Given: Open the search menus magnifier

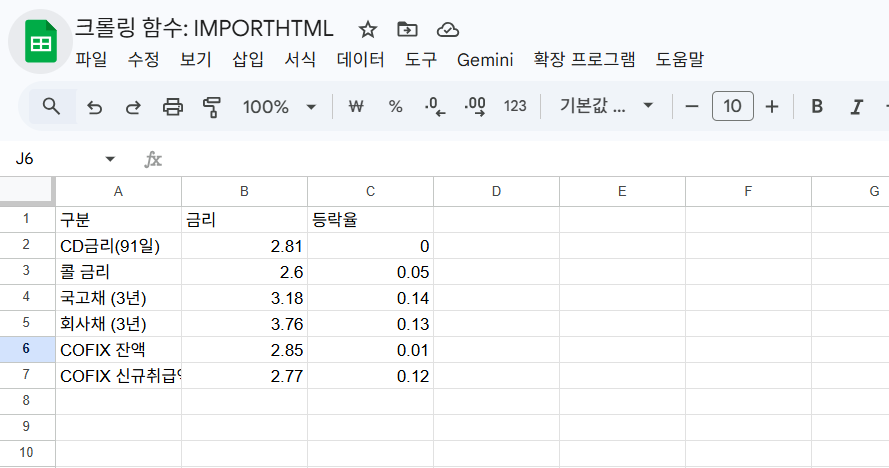Looking at the screenshot, I should coord(51,106).
